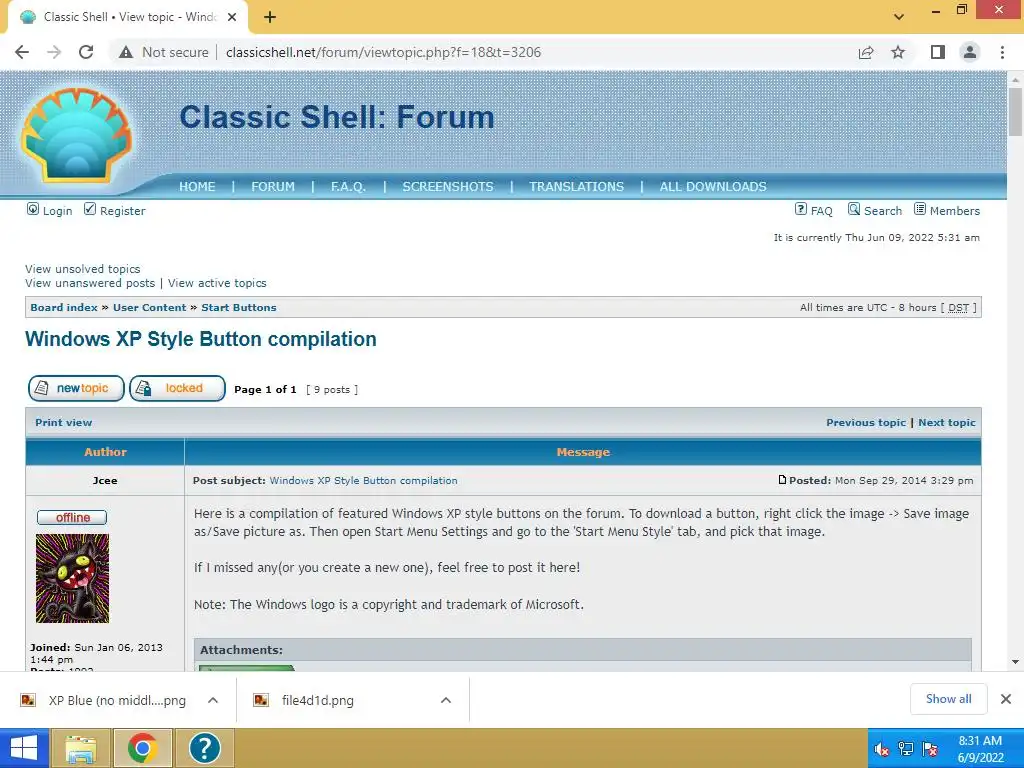Open FORUM in site navigation

(x=273, y=187)
